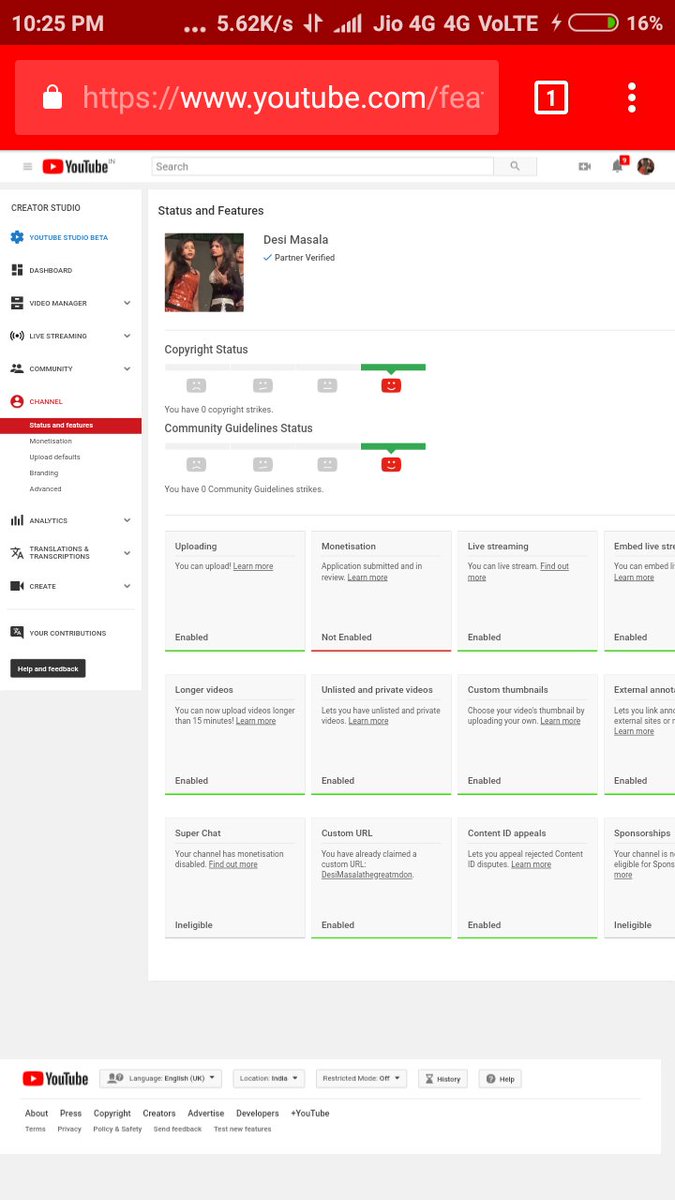Open the YouTube hamburger guide menu
The width and height of the screenshot is (675, 1200).
(27, 167)
